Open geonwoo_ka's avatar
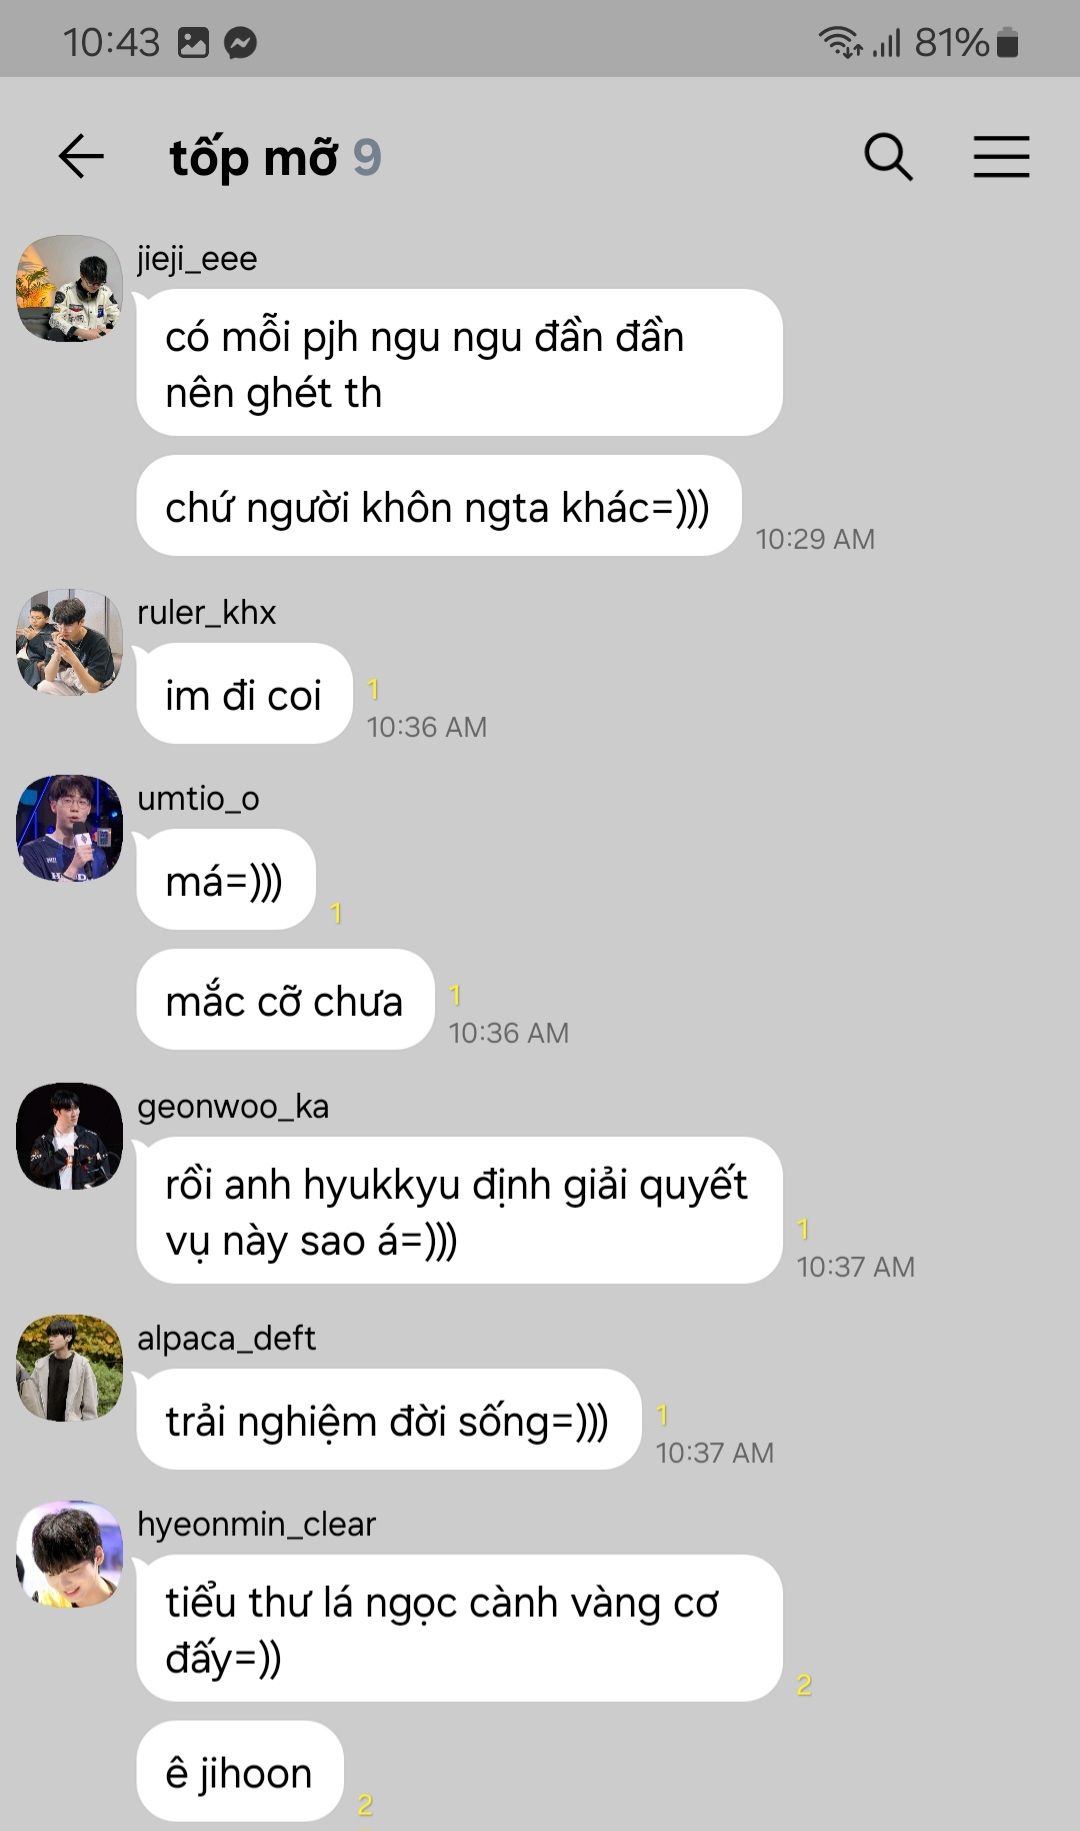This screenshot has height=1831, width=1080. [x=69, y=1136]
